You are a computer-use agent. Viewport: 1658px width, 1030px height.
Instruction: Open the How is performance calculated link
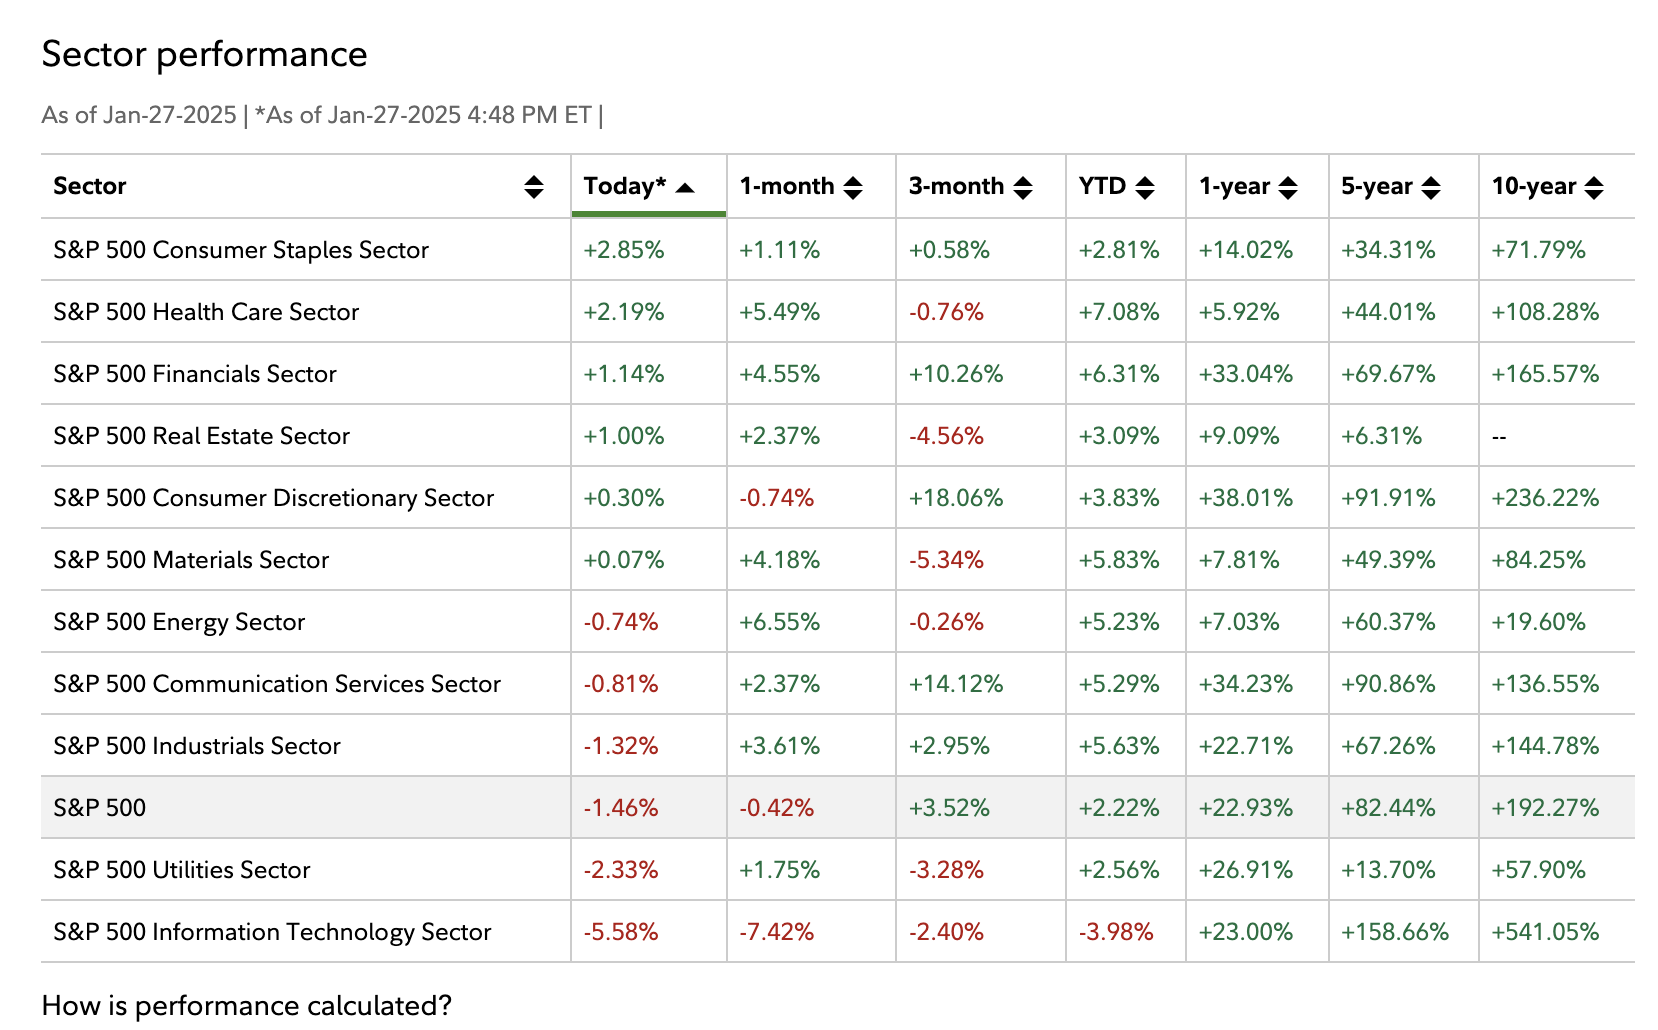(247, 1005)
